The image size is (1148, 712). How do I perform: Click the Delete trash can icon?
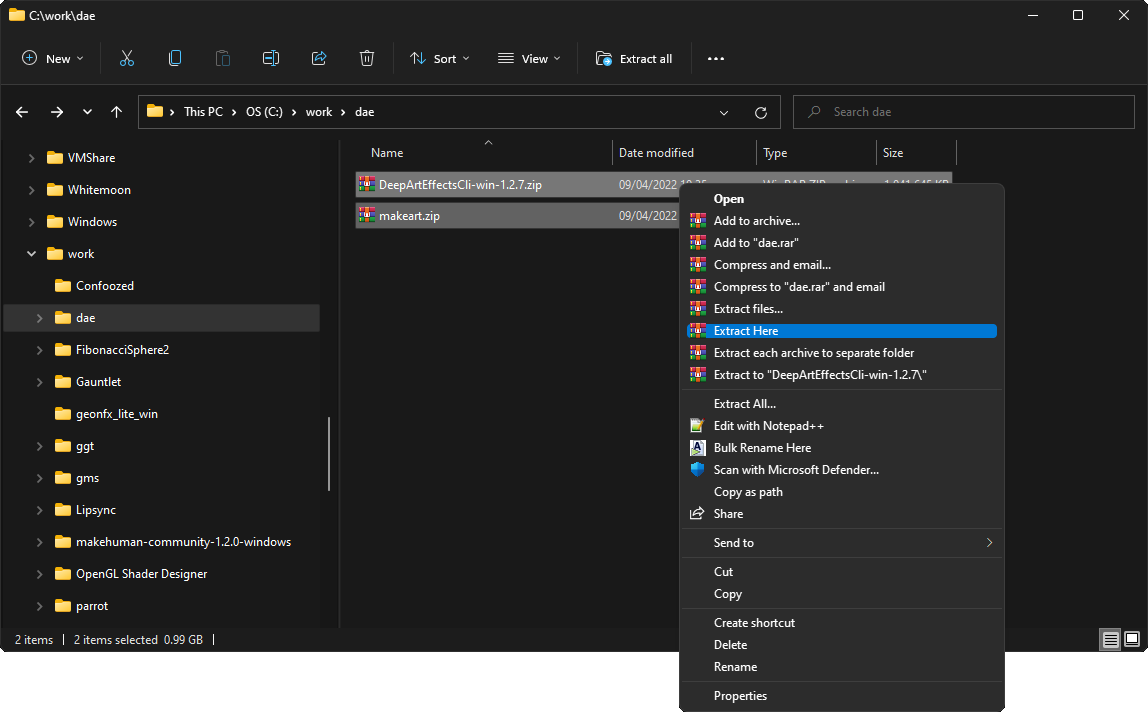click(x=367, y=59)
